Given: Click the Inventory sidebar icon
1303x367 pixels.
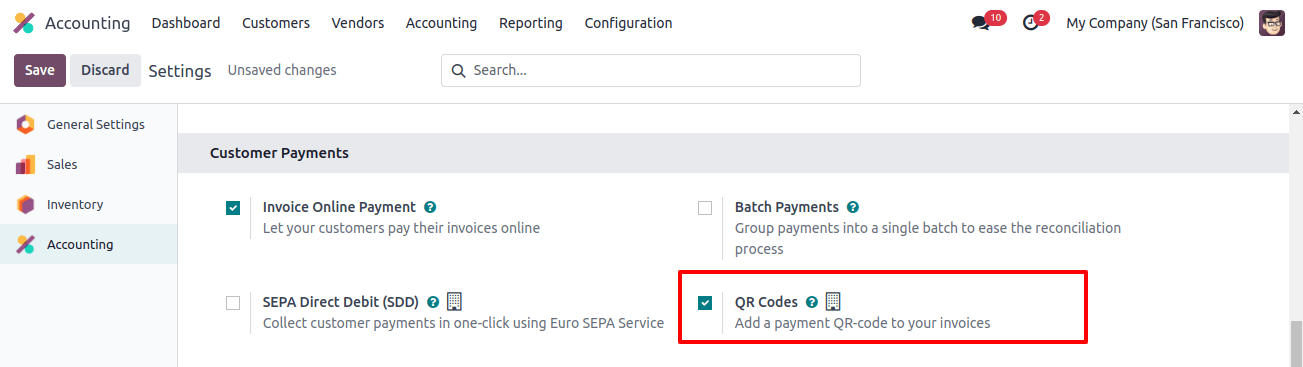Looking at the screenshot, I should pyautogui.click(x=25, y=205).
